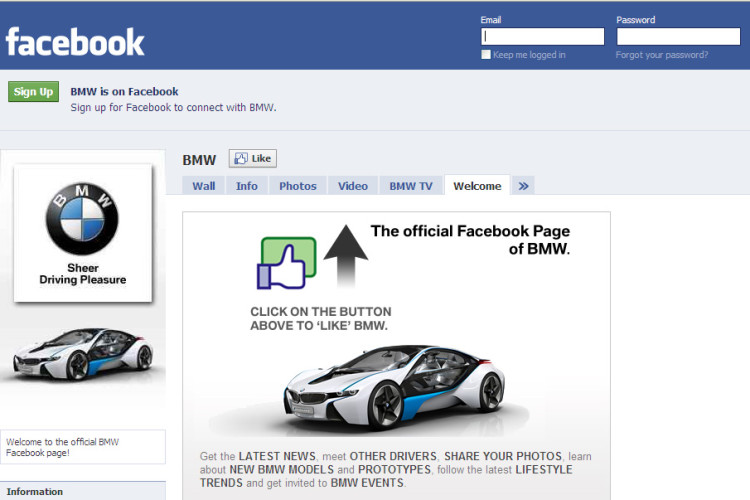Click 'Keep me logged in' label
Image resolution: width=750 pixels, height=500 pixels.
[x=529, y=55]
